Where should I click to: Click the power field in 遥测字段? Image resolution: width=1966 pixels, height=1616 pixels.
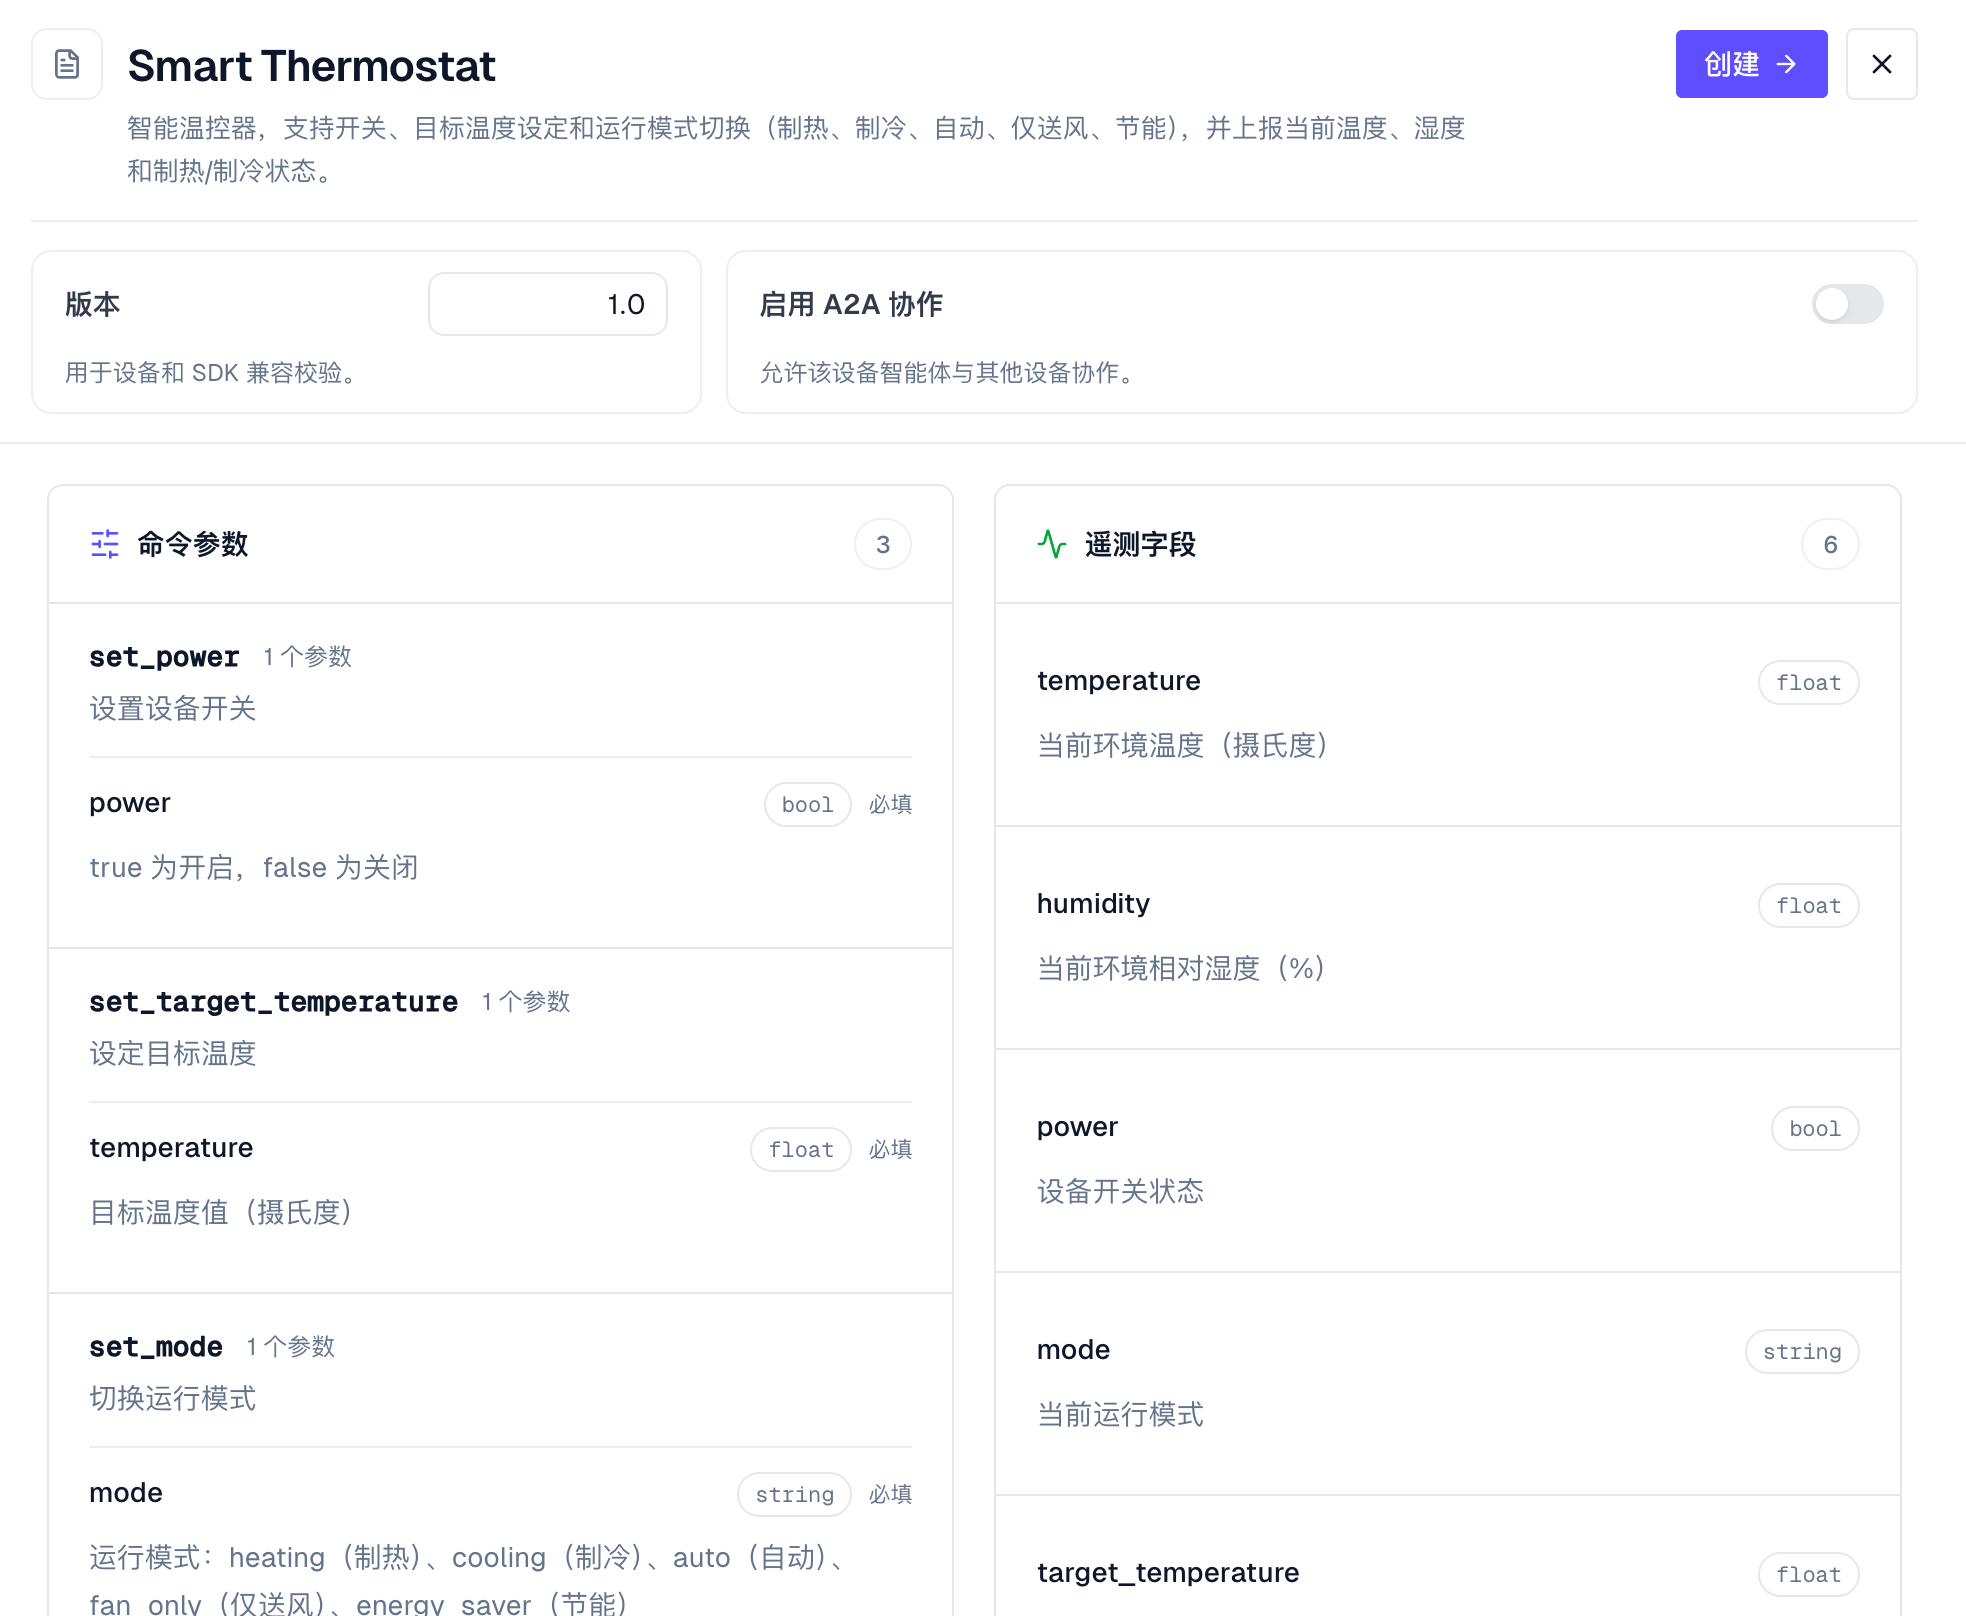[x=1077, y=1127]
